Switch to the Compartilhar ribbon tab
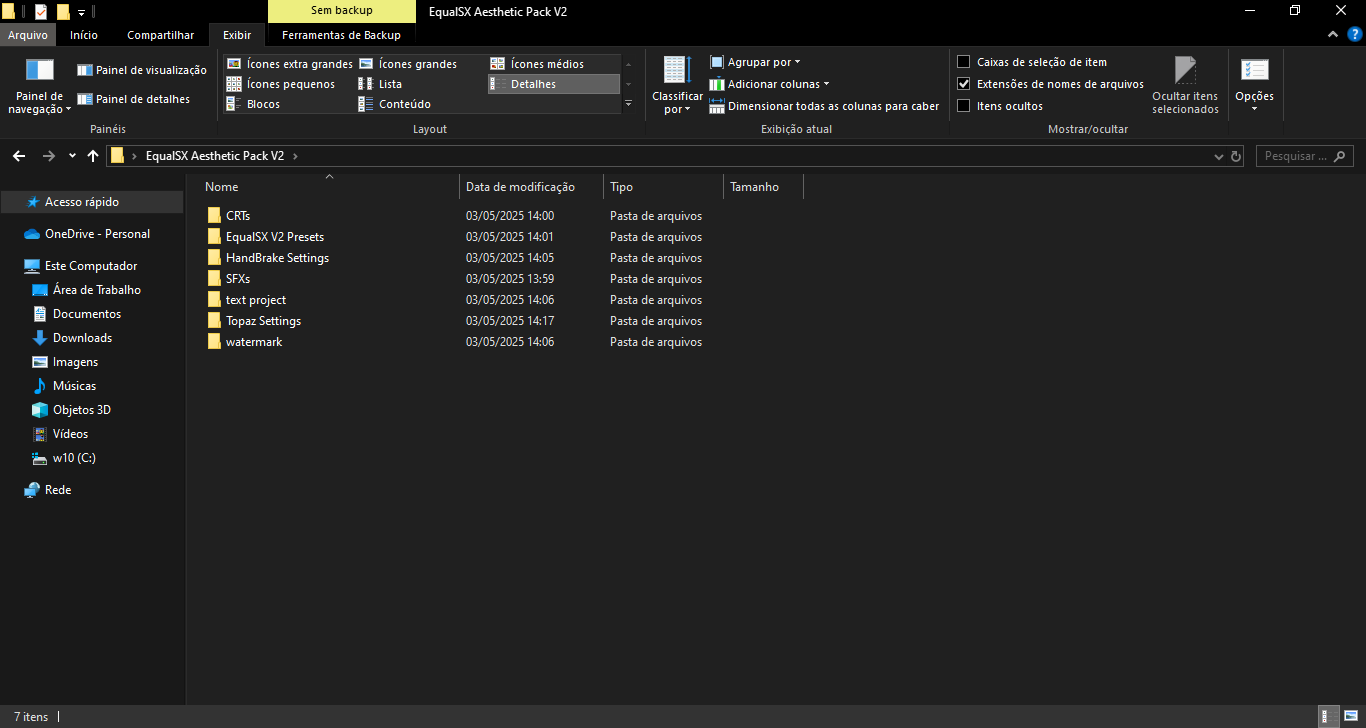This screenshot has width=1366, height=728. coord(161,35)
